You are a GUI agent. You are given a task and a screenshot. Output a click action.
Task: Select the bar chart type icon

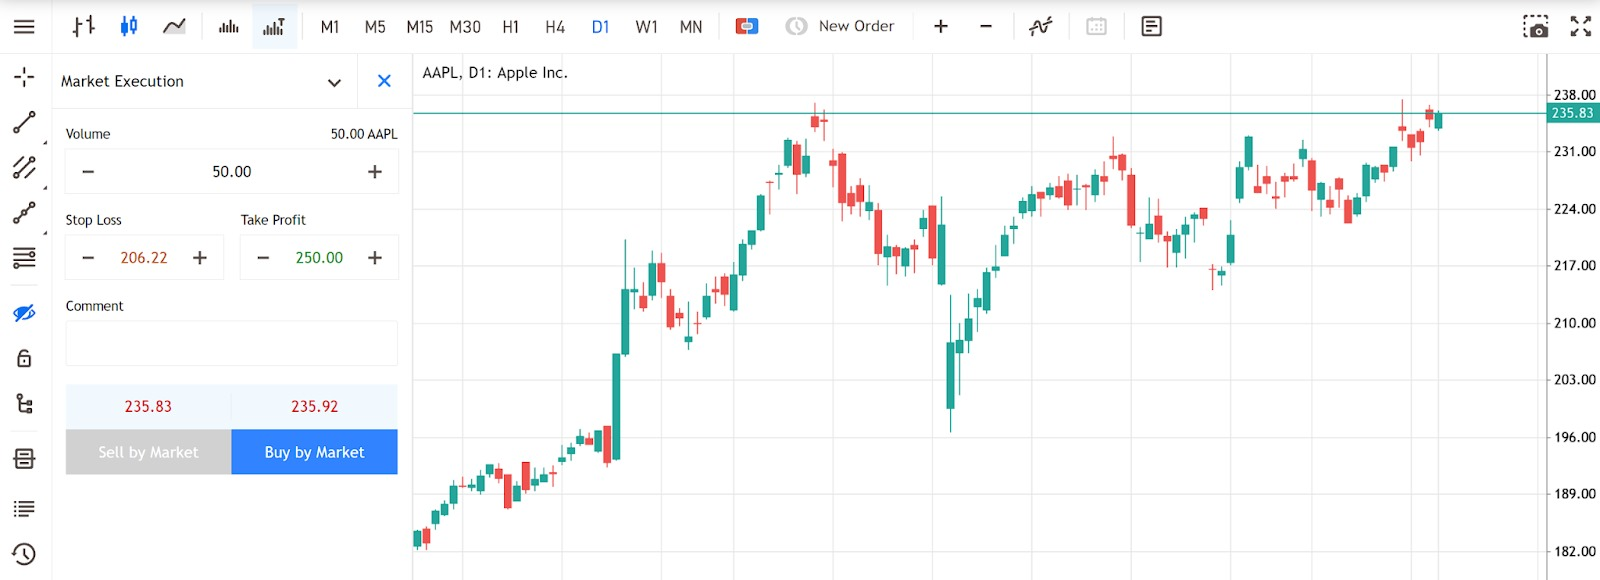[84, 26]
